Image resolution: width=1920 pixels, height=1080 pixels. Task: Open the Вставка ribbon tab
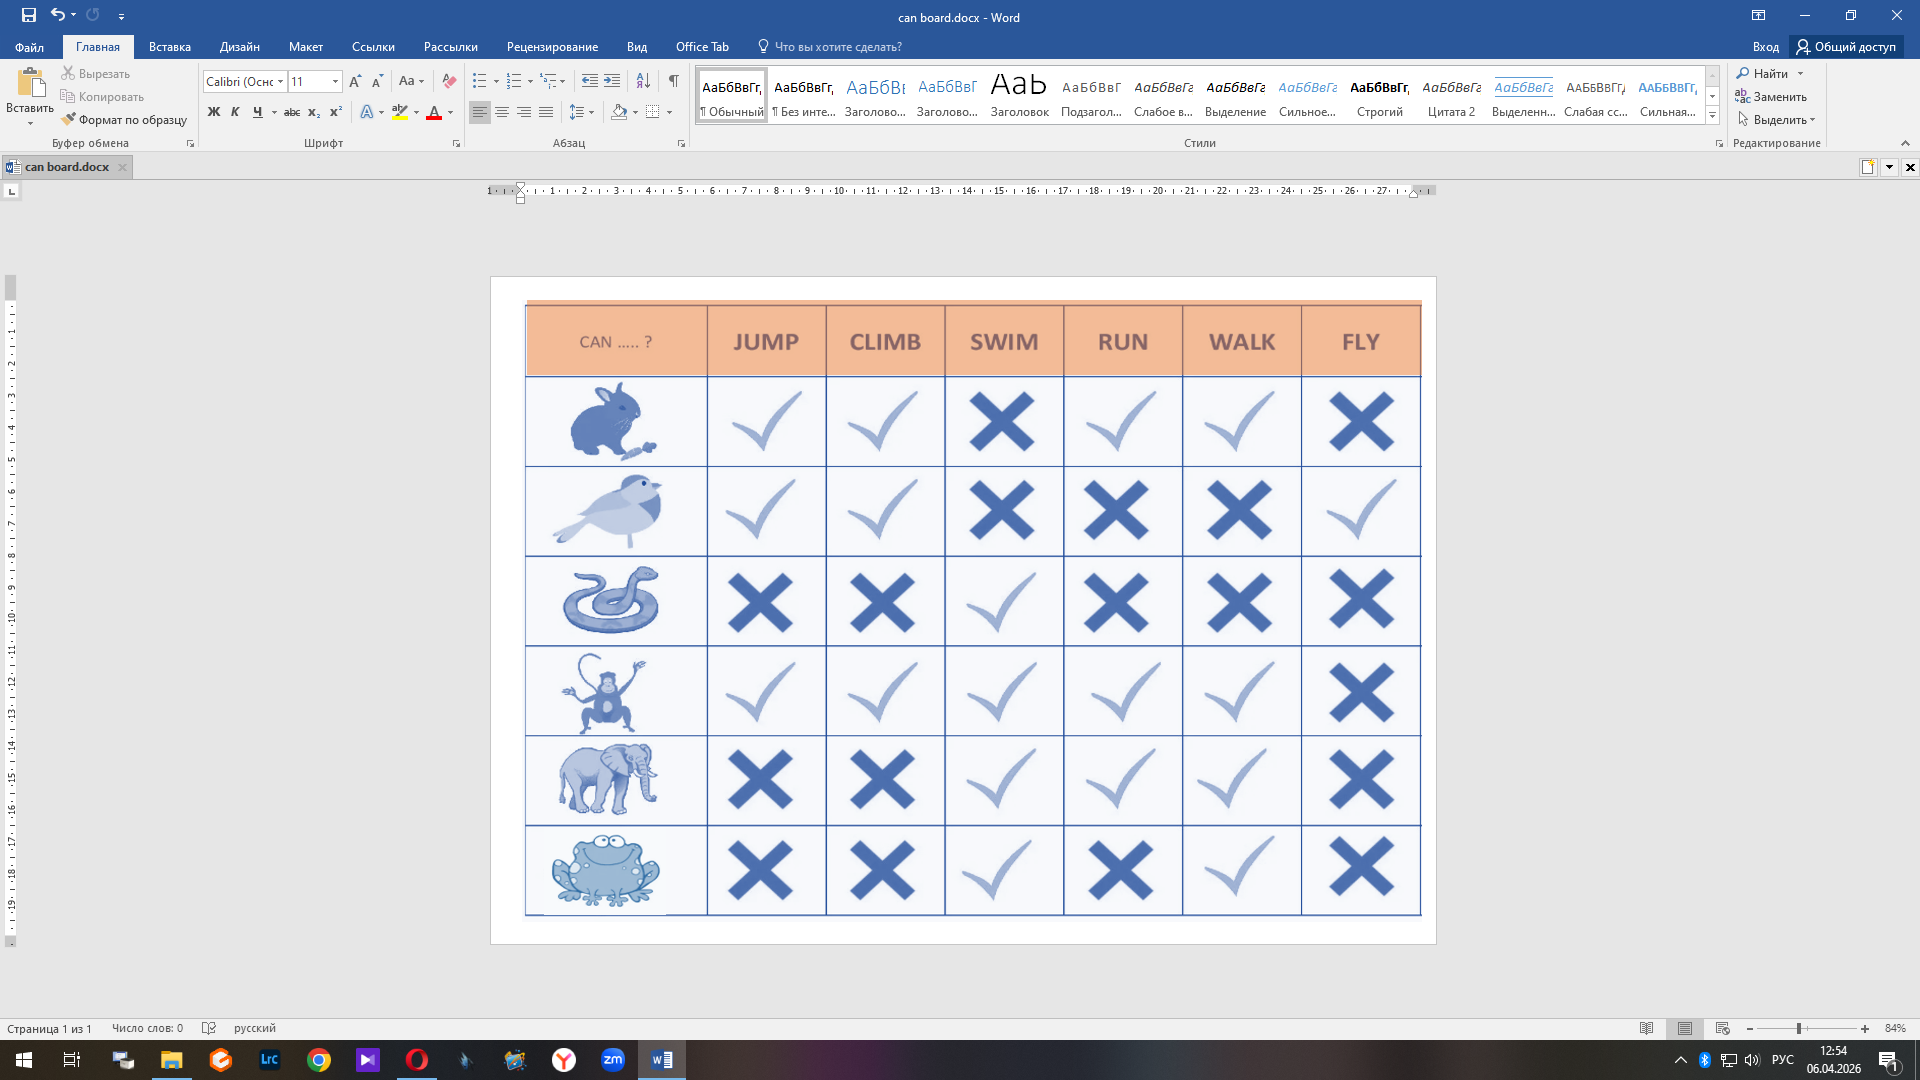click(169, 47)
